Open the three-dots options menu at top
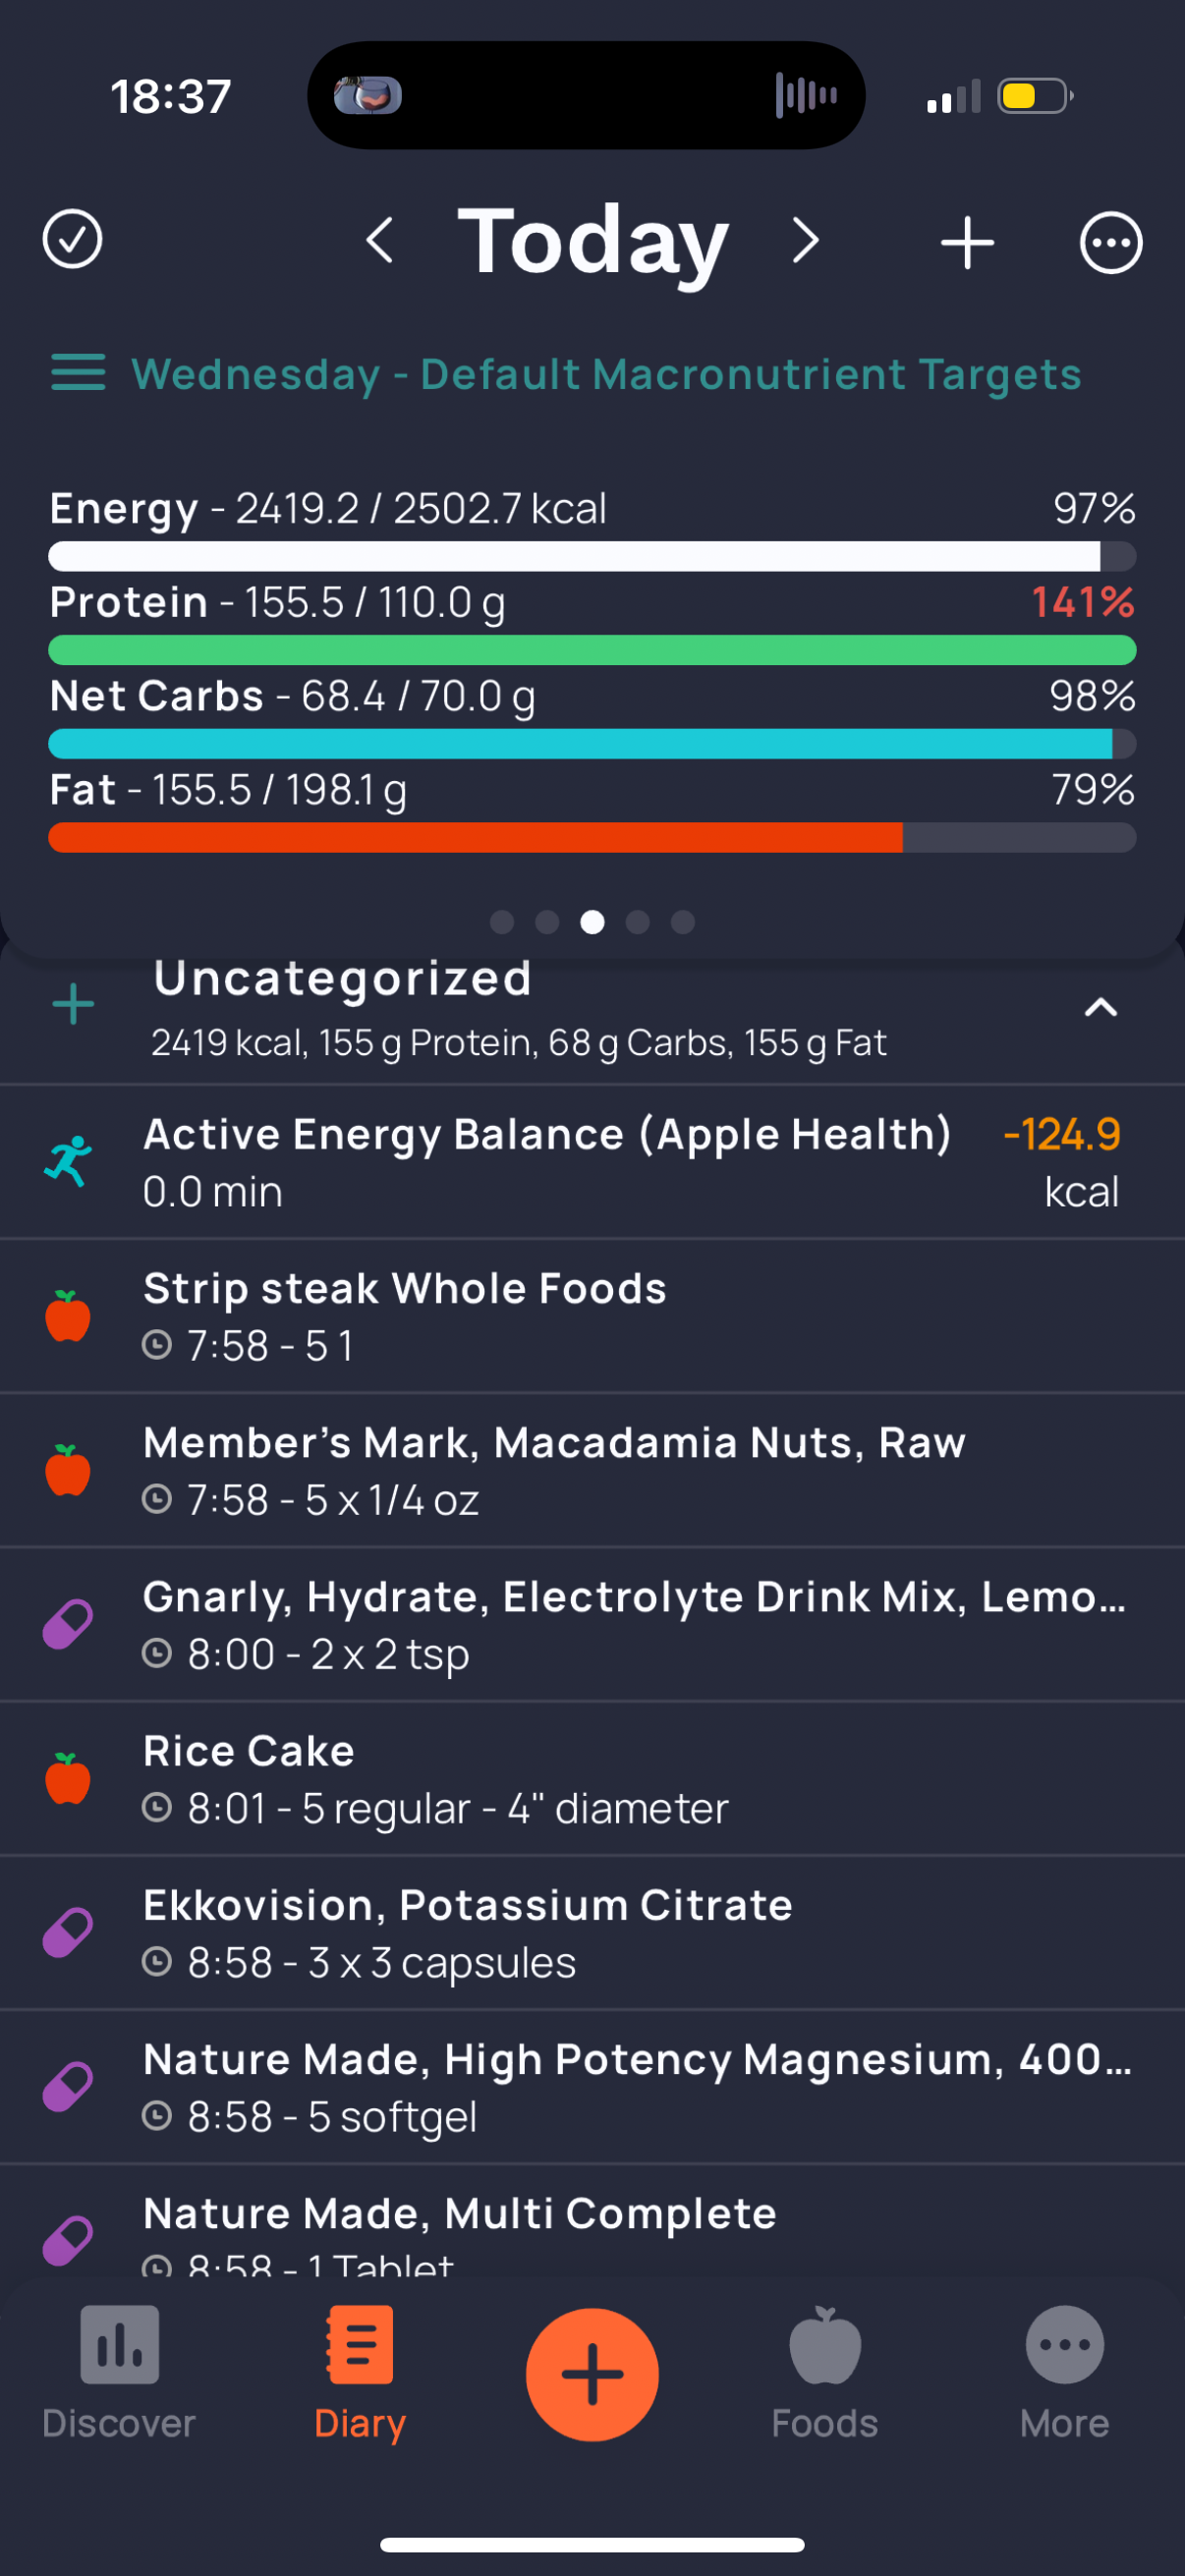 coord(1110,242)
